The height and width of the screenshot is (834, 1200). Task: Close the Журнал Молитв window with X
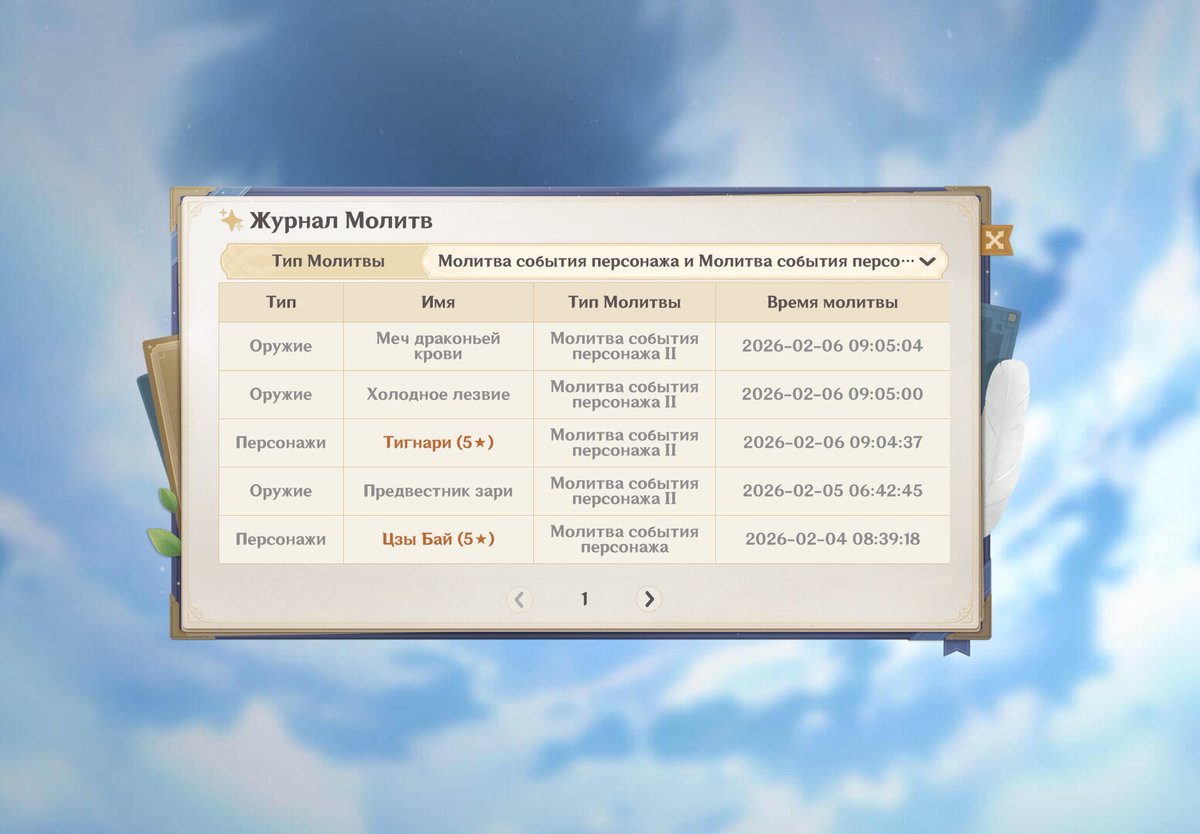(995, 240)
